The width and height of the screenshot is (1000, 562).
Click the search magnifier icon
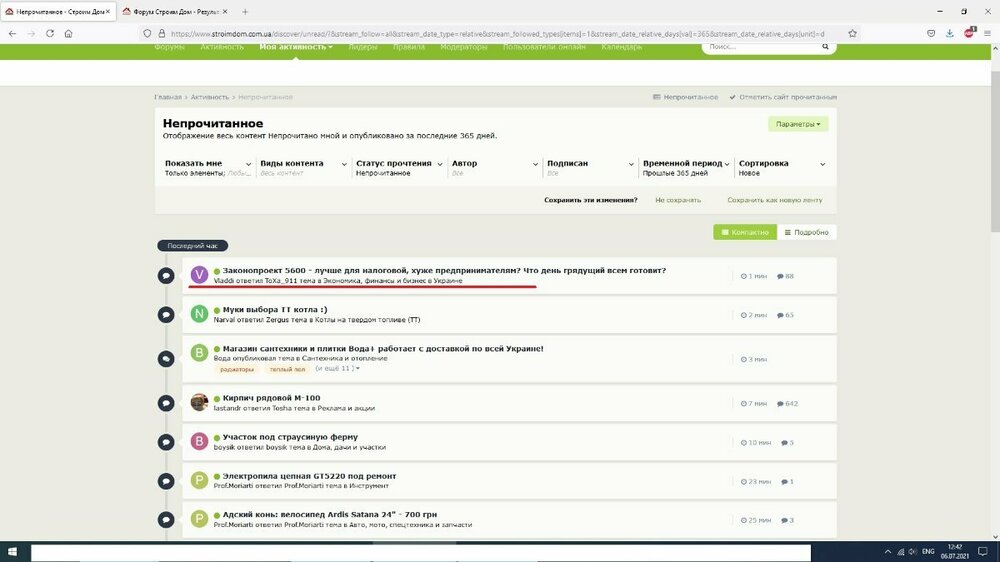point(825,47)
